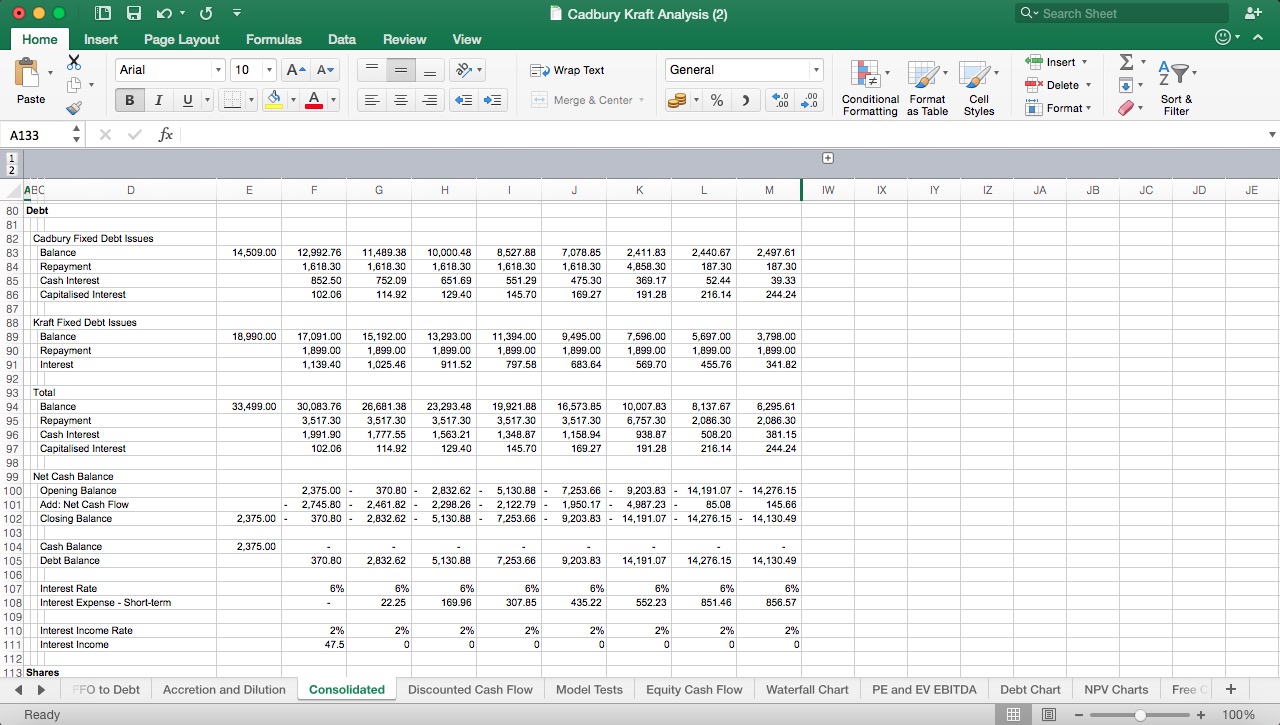1280x725 pixels.
Task: Center the cell text horizontally
Action: coord(401,100)
